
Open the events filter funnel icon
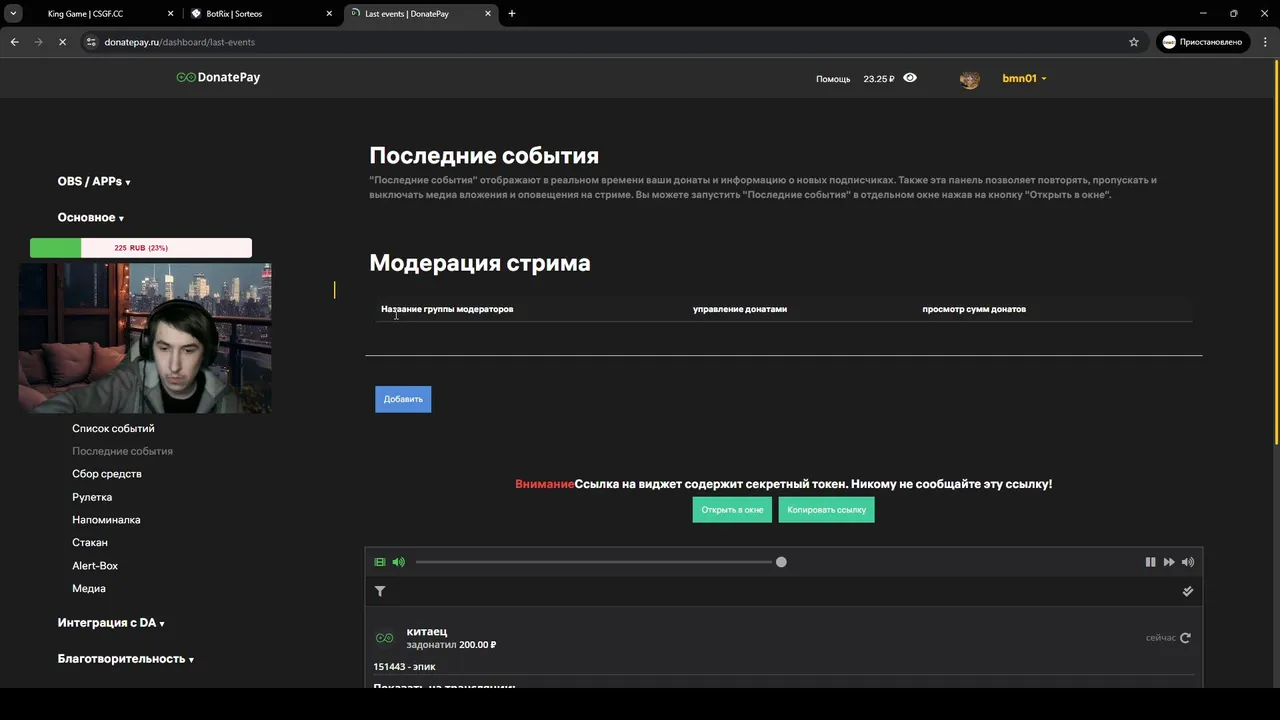pos(380,592)
